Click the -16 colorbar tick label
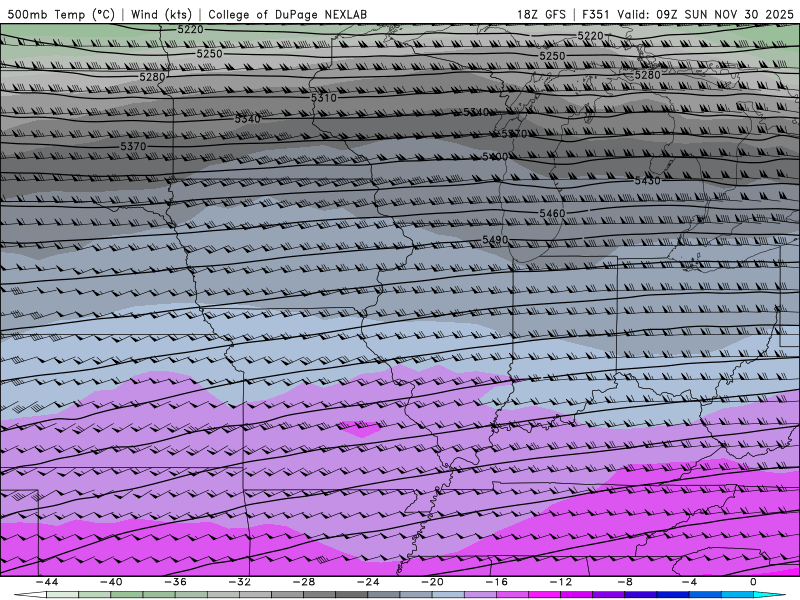The width and height of the screenshot is (800, 600). pos(496,582)
